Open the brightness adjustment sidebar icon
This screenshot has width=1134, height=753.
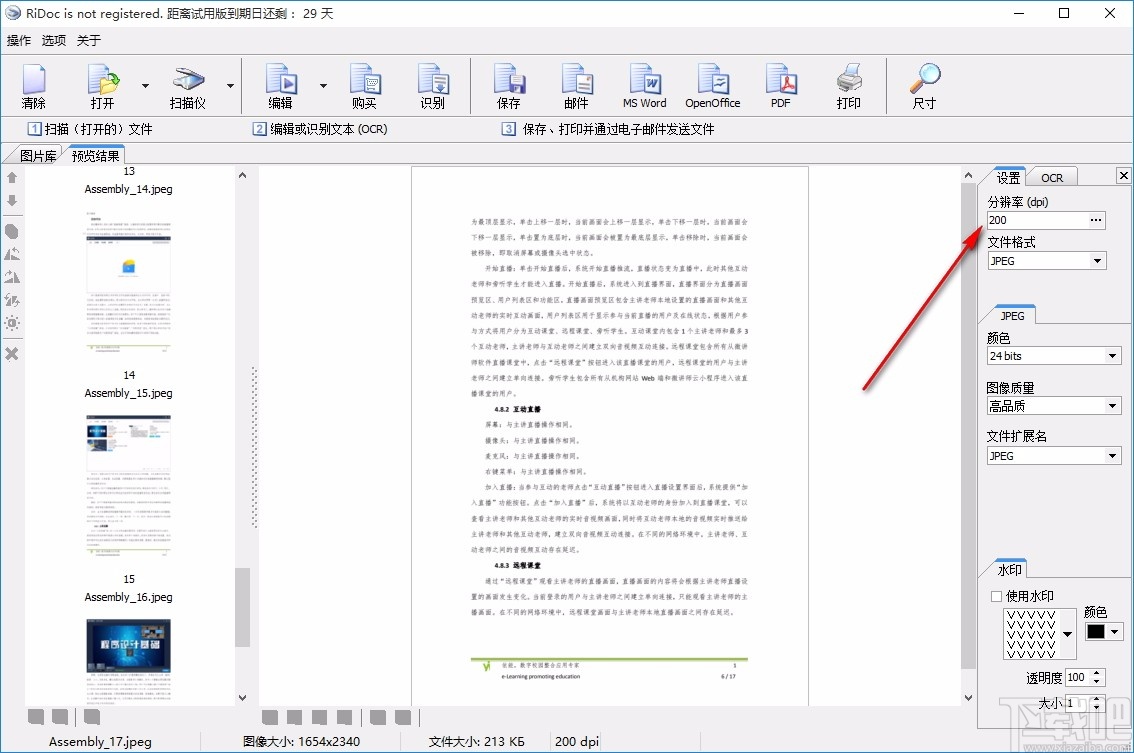point(12,323)
